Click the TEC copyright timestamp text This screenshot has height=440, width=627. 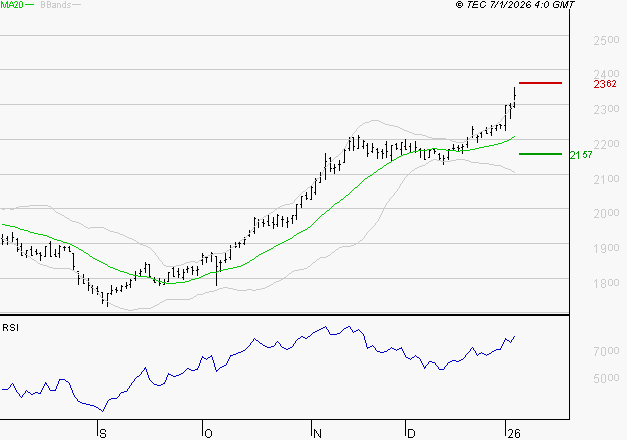click(x=515, y=5)
